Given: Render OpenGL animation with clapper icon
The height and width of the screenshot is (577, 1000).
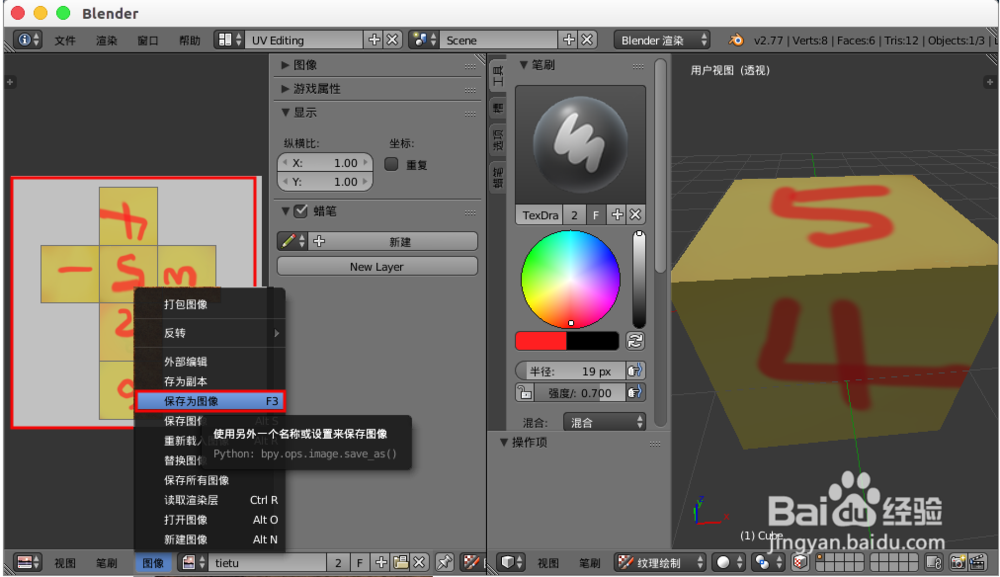Looking at the screenshot, I should (977, 562).
